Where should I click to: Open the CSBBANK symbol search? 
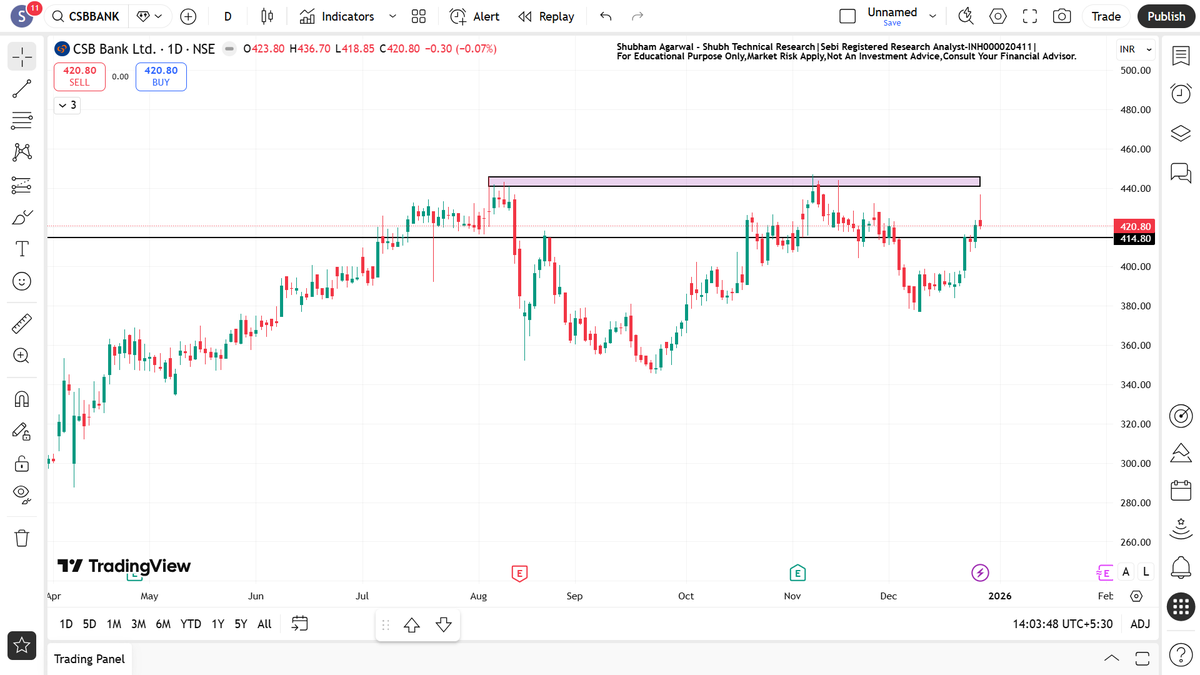pyautogui.click(x=86, y=16)
